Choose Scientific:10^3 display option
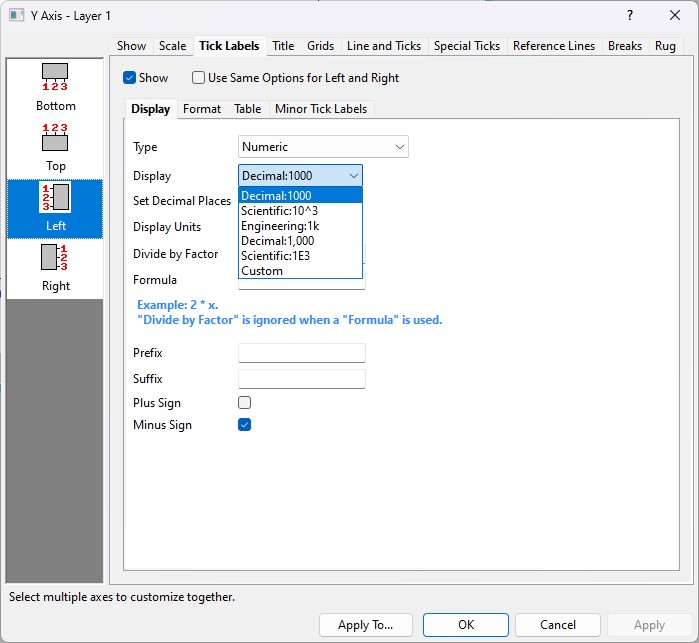Screen dimensions: 699x643 tap(300, 210)
